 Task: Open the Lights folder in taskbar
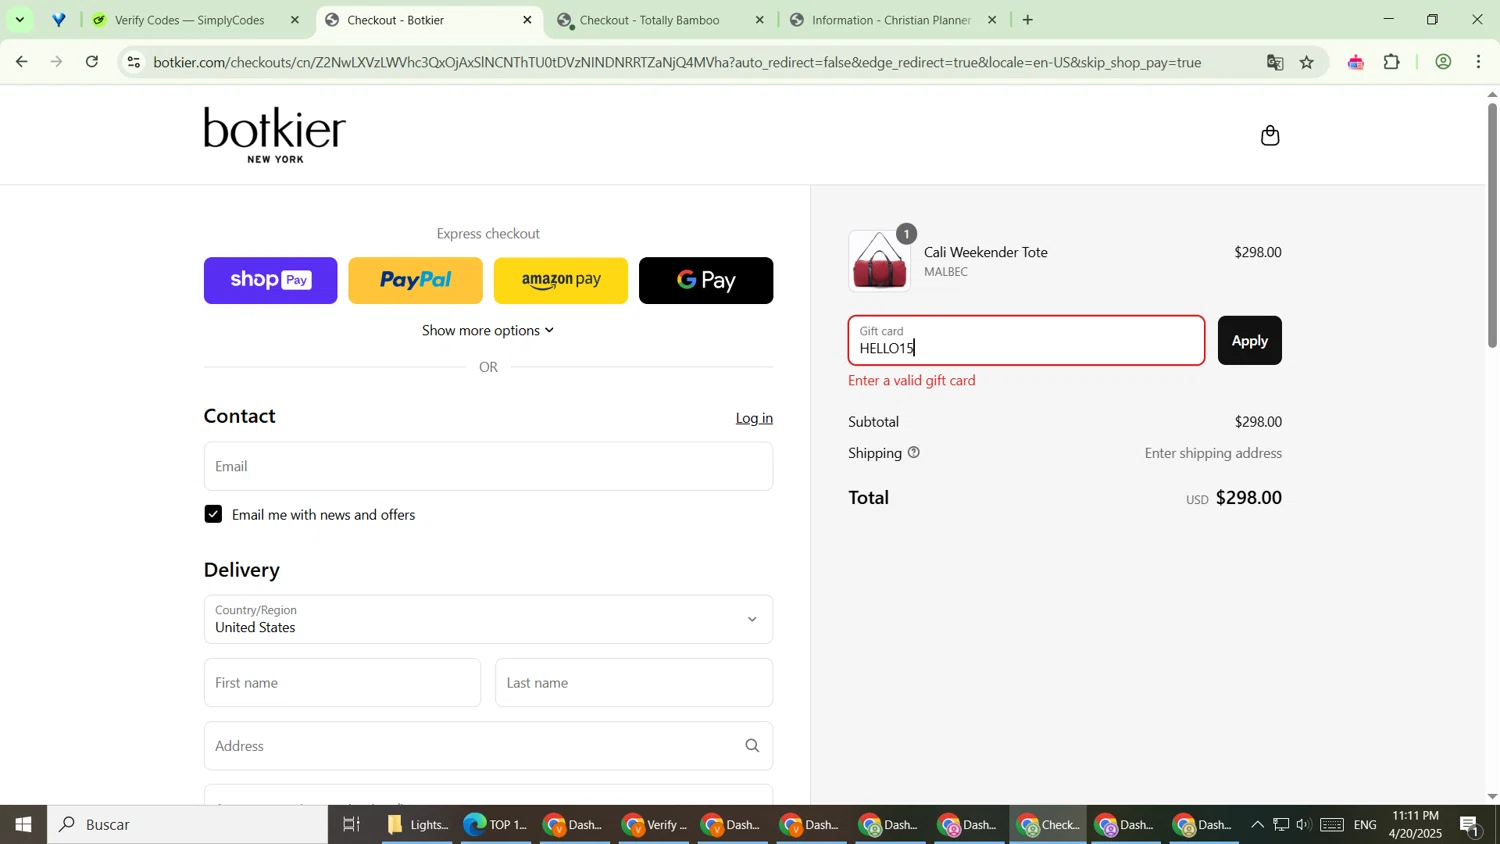point(418,825)
